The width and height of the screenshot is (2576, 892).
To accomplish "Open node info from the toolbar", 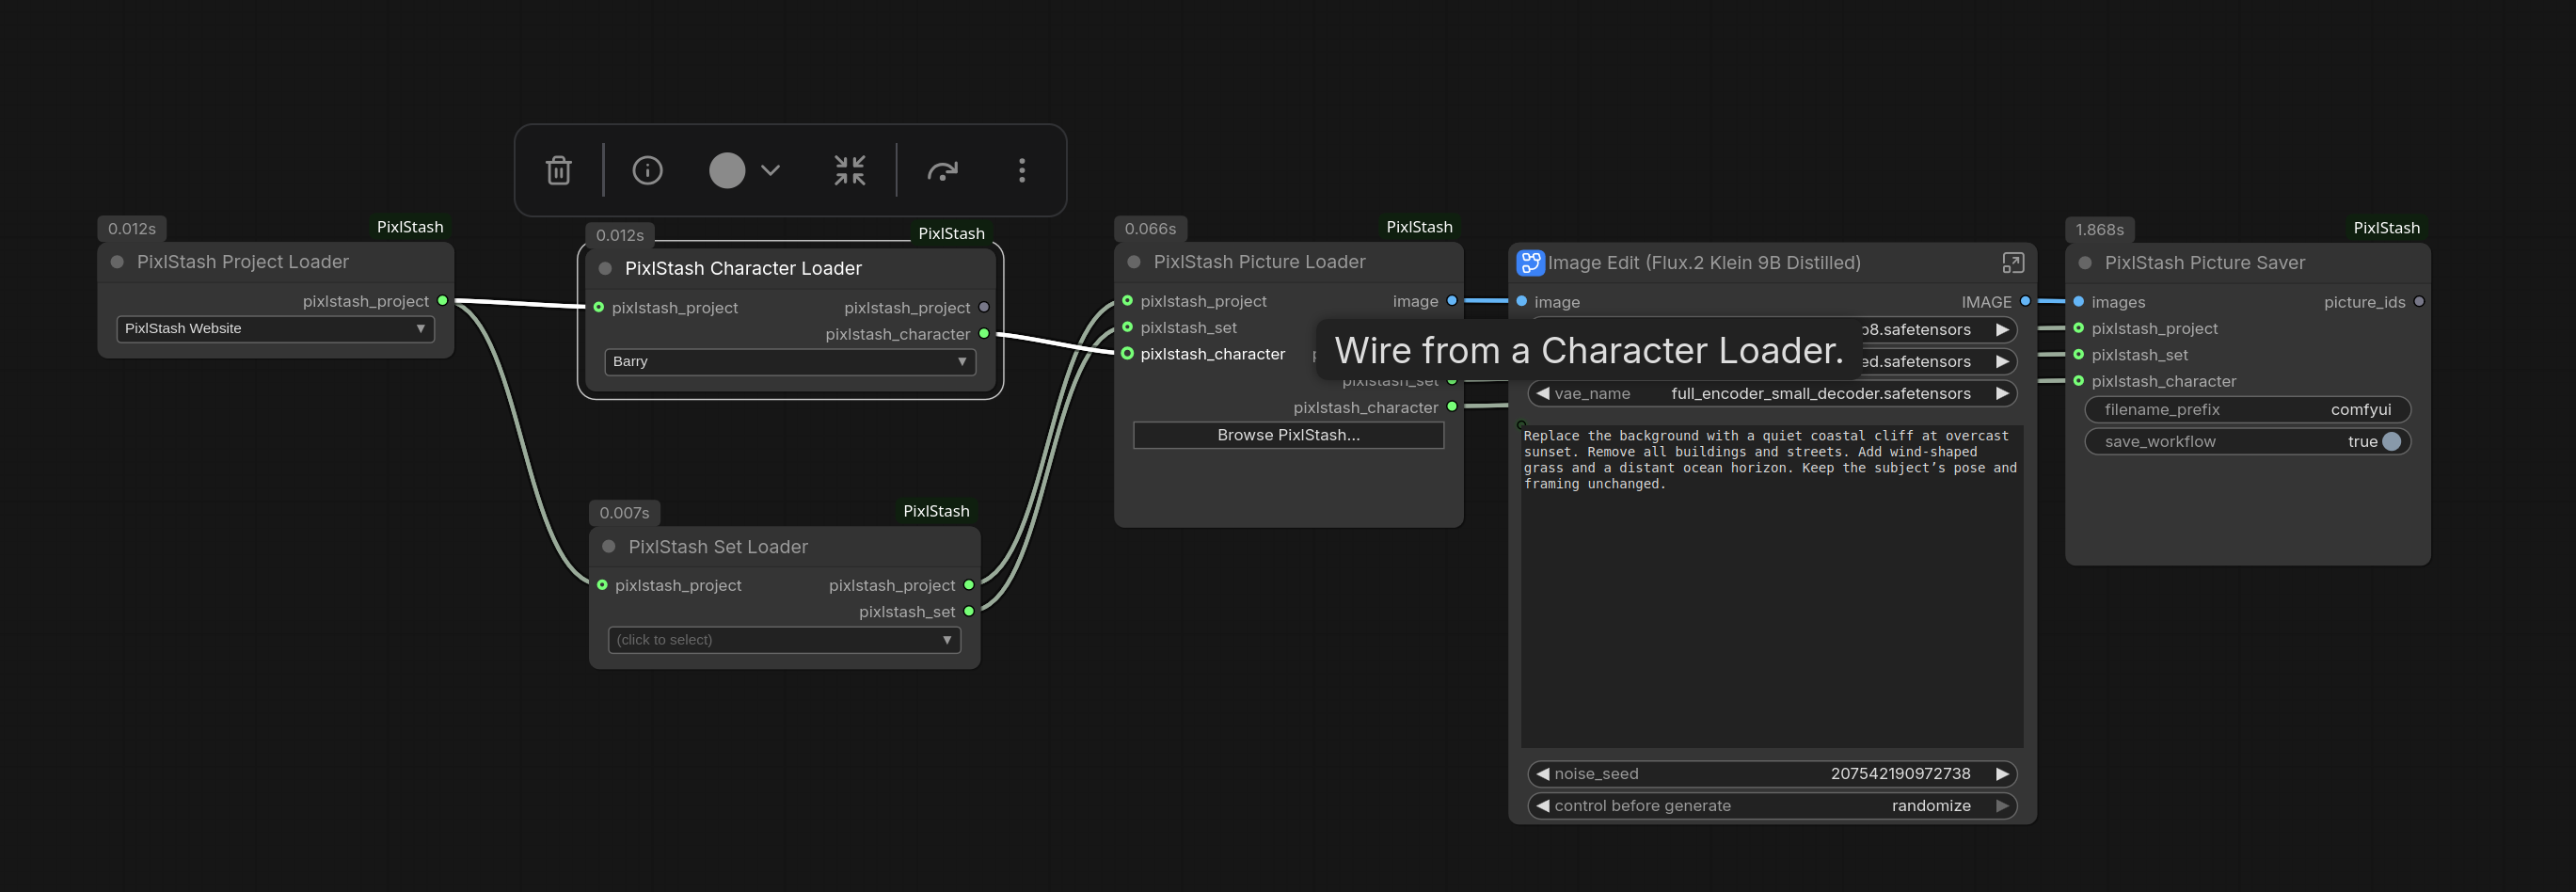I will [647, 170].
